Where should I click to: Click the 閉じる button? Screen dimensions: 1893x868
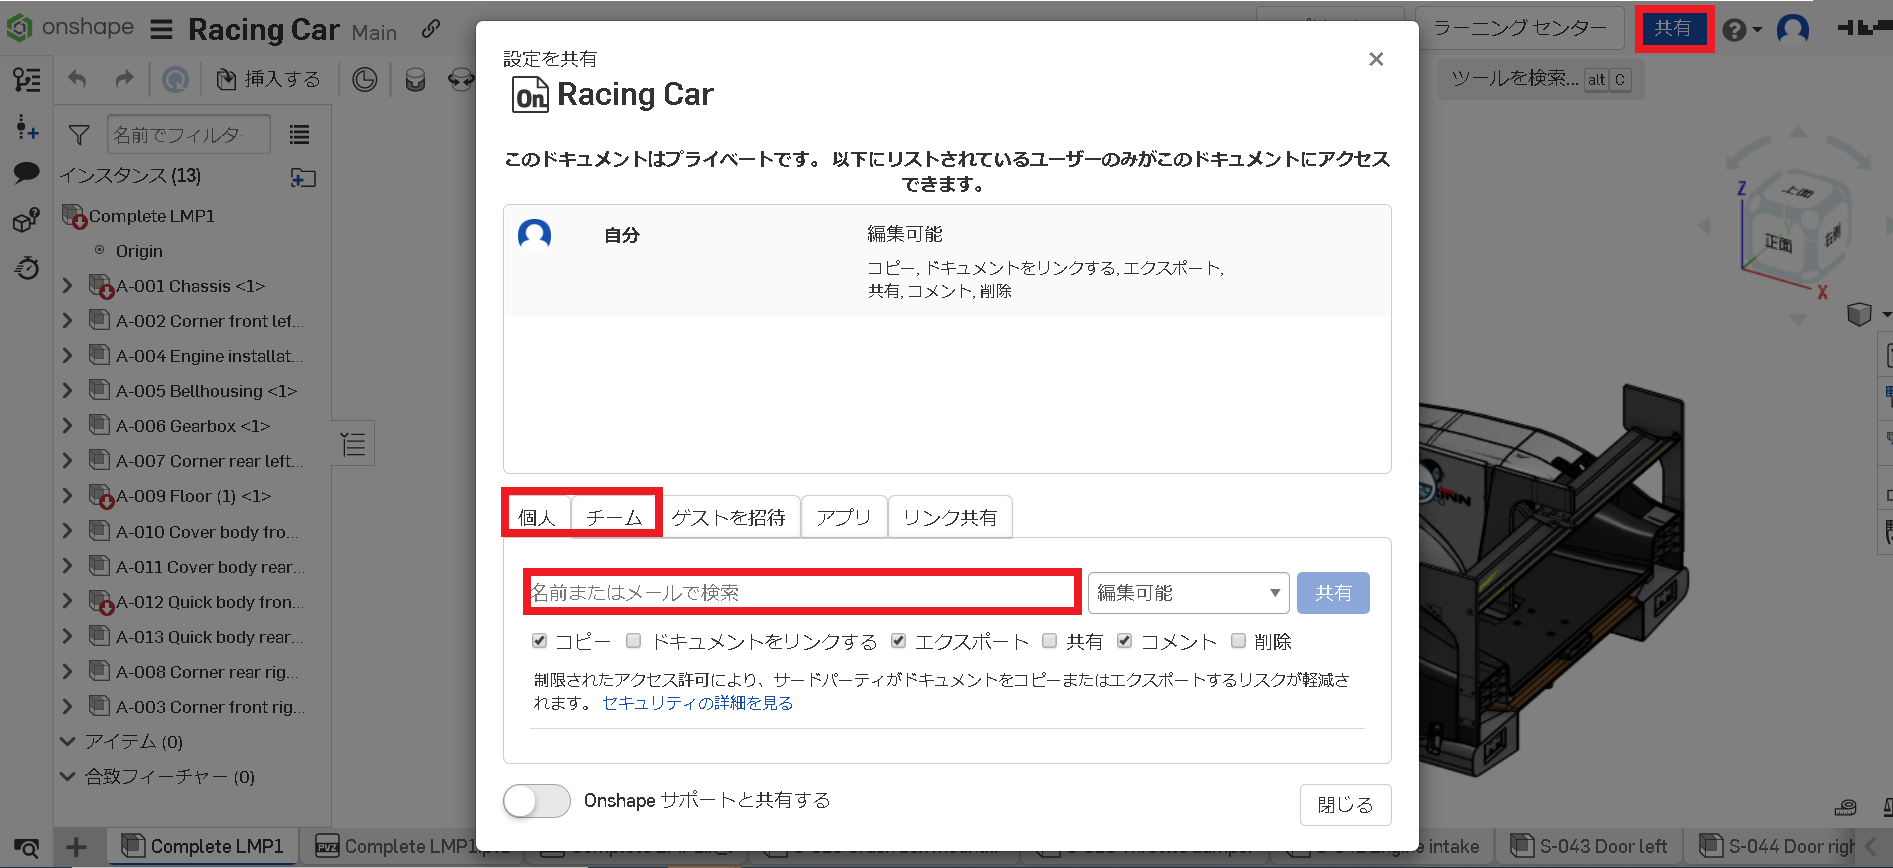[1345, 805]
